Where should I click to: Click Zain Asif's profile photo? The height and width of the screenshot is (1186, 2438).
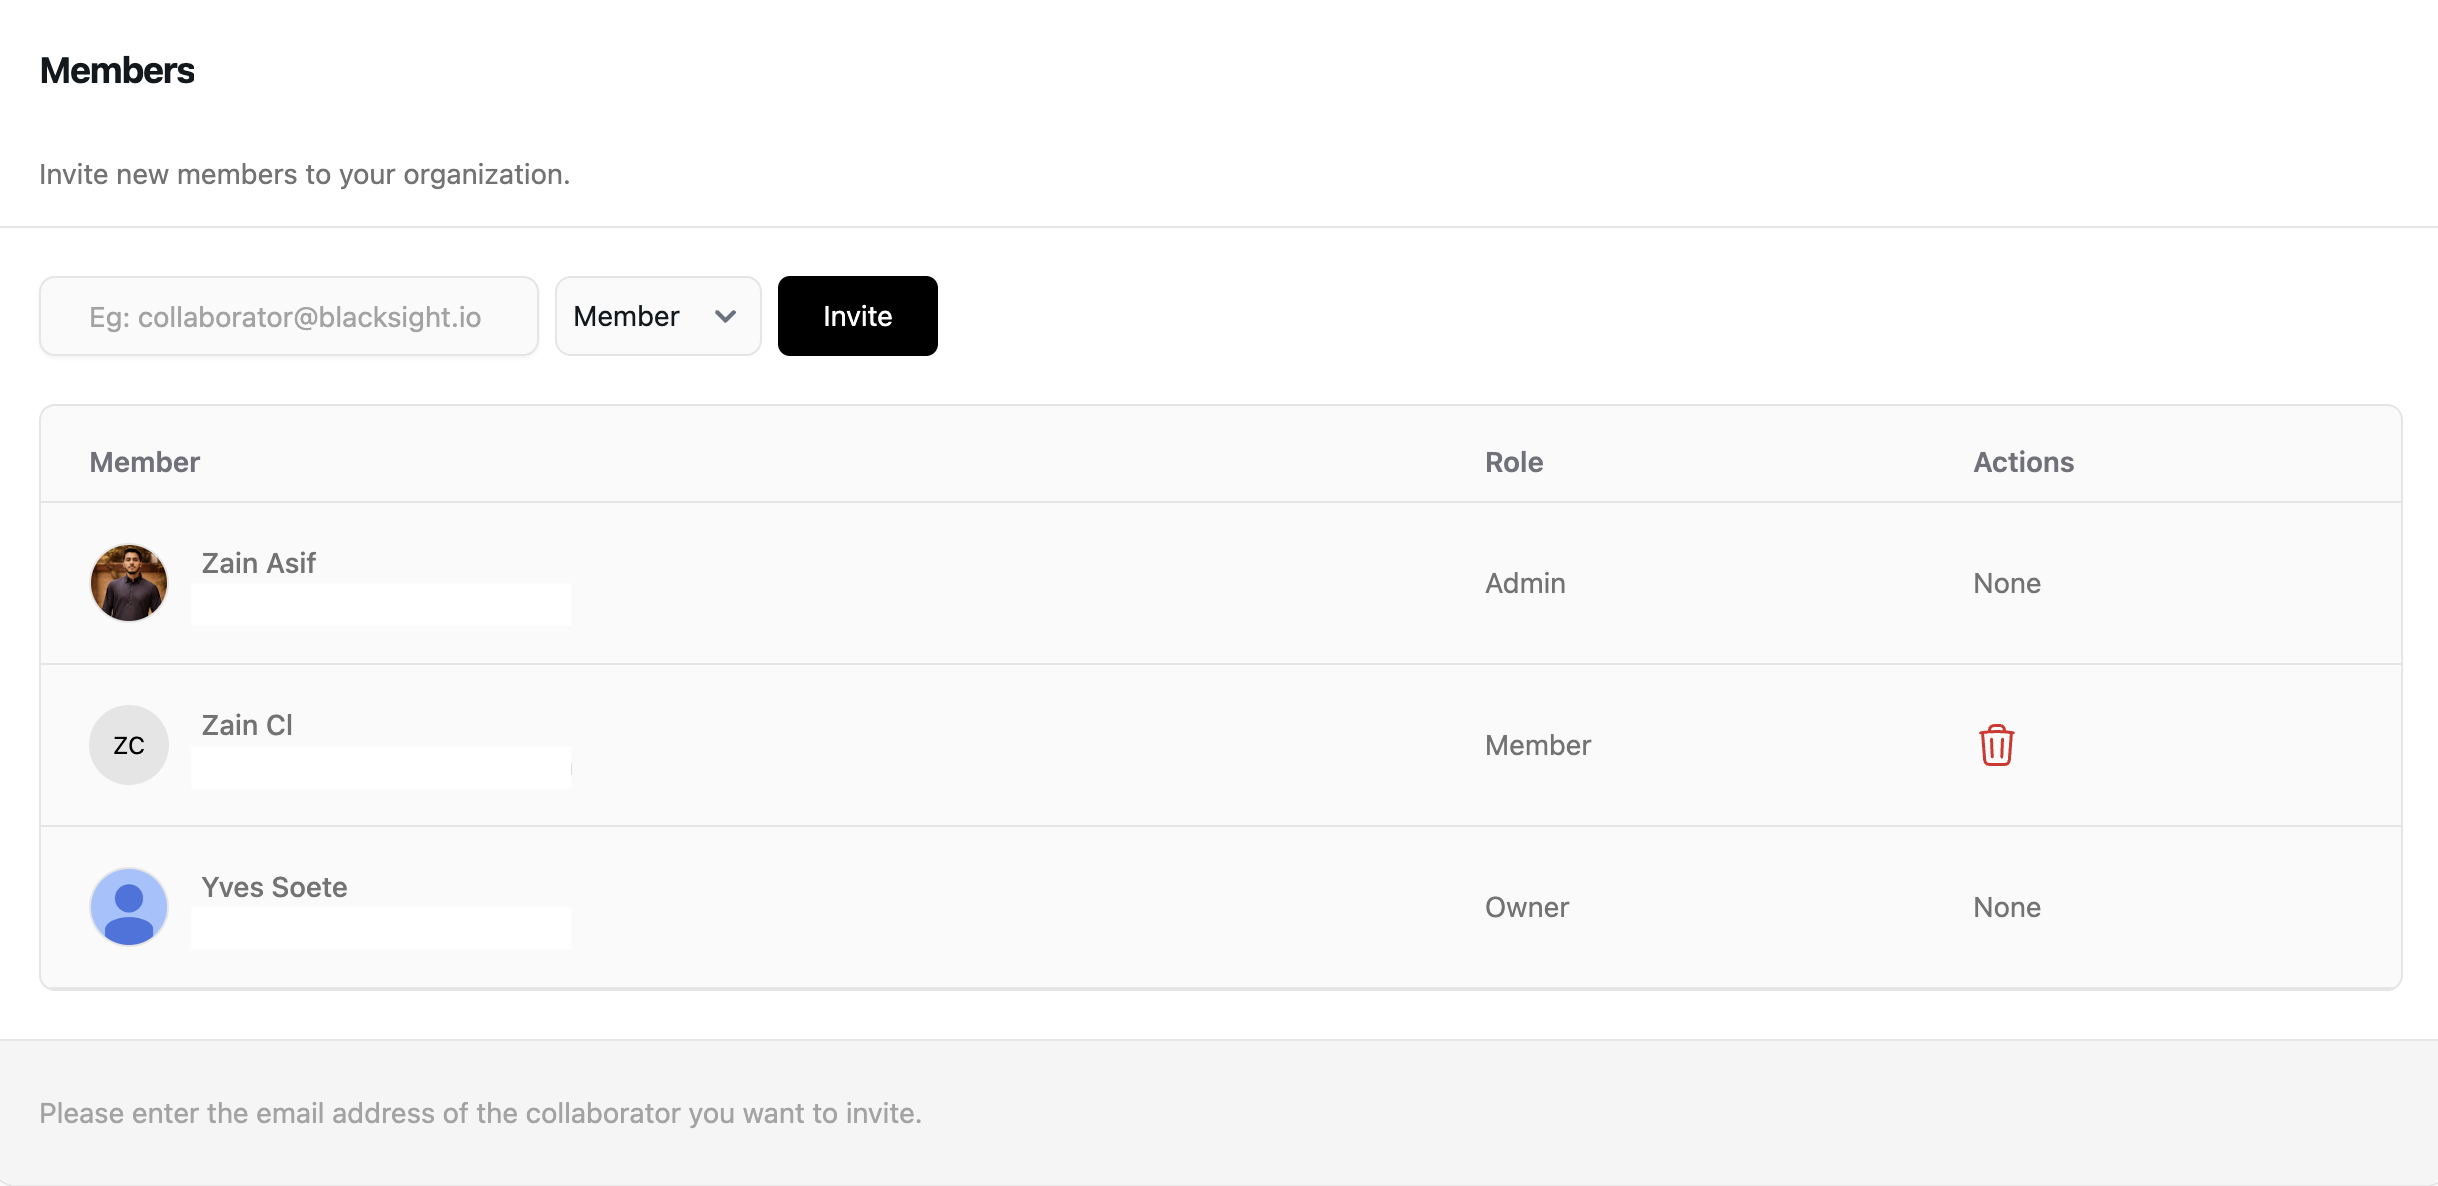[129, 583]
